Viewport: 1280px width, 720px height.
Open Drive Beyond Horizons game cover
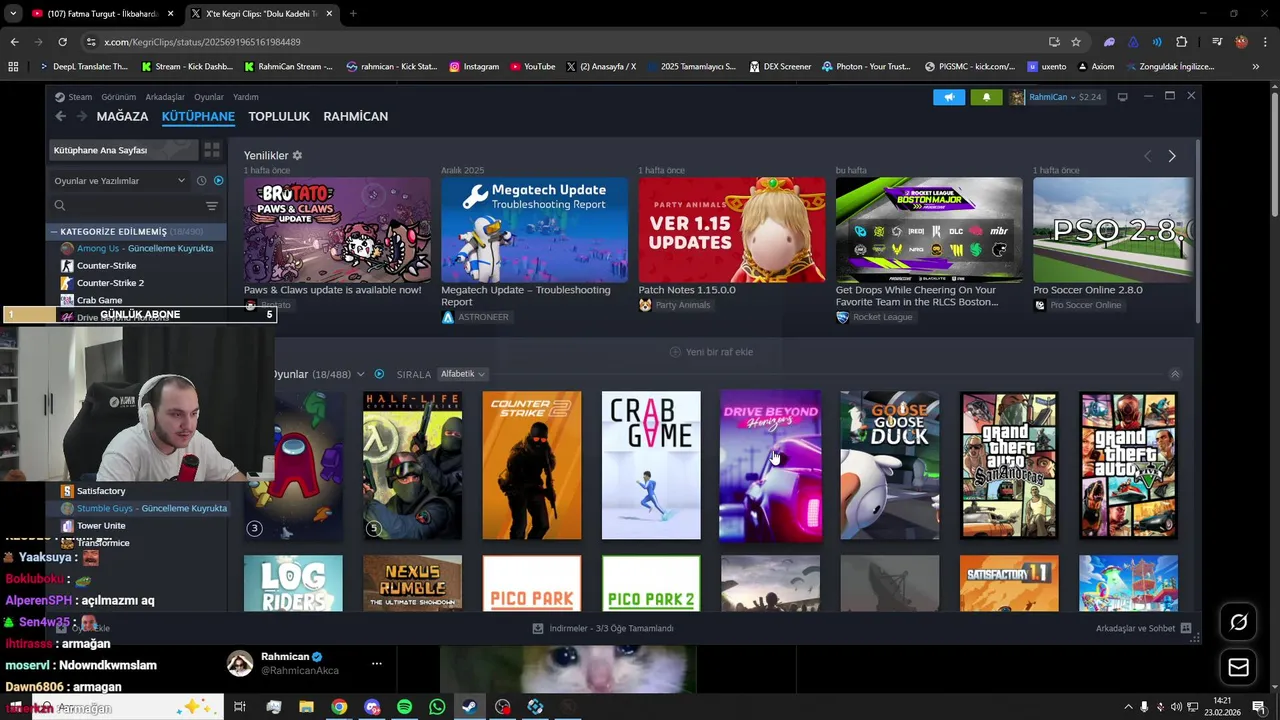(770, 465)
